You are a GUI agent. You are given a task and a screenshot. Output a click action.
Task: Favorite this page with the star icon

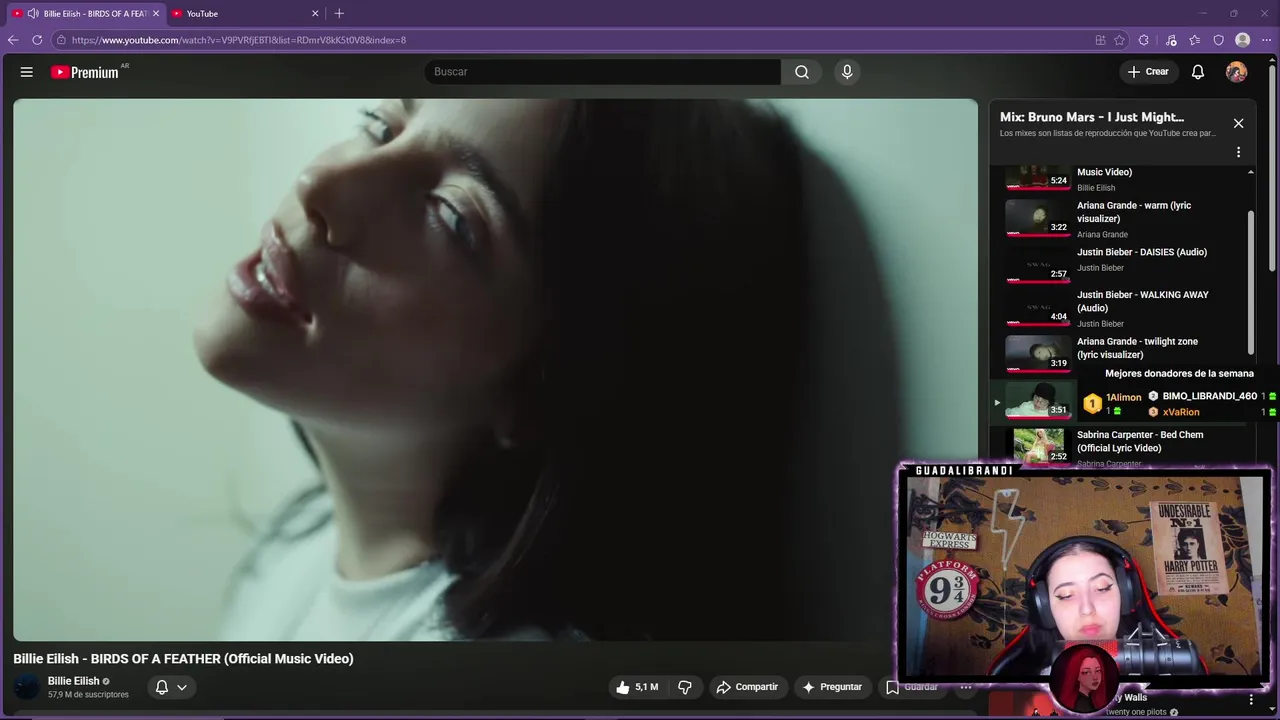pyautogui.click(x=1120, y=40)
